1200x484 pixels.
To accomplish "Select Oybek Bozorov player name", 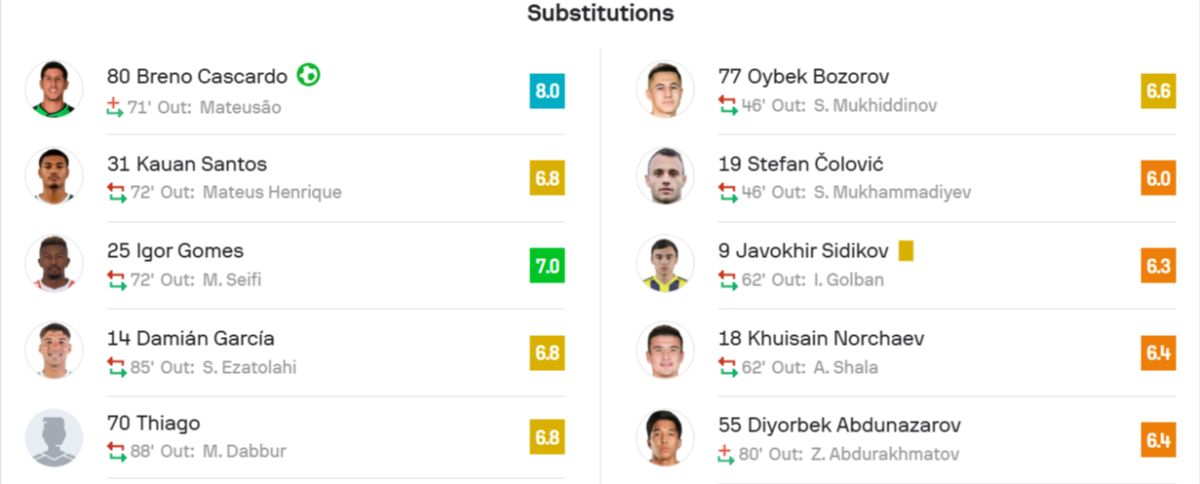I will [x=803, y=76].
